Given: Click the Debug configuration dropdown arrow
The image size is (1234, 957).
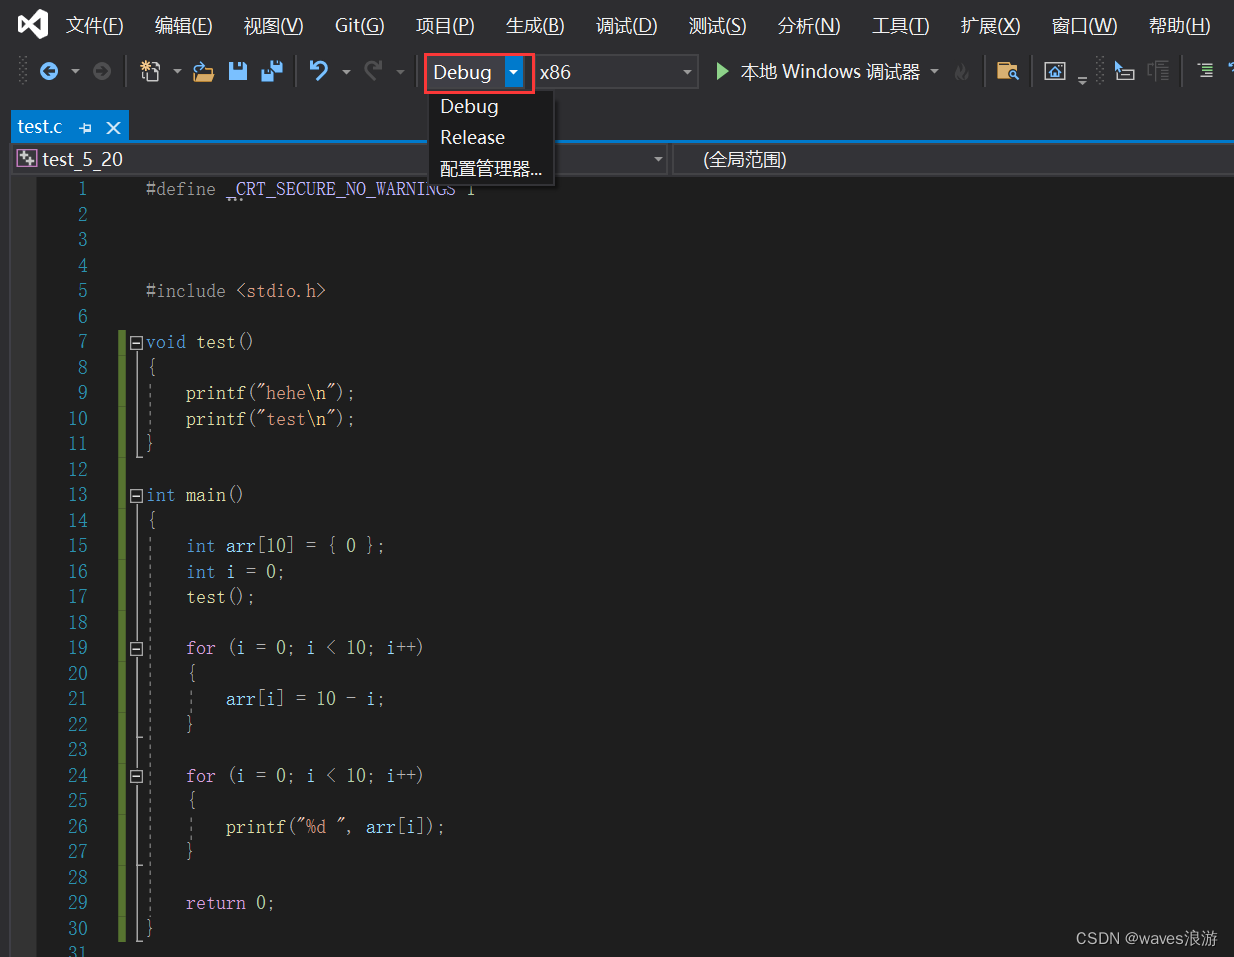Looking at the screenshot, I should [x=513, y=72].
